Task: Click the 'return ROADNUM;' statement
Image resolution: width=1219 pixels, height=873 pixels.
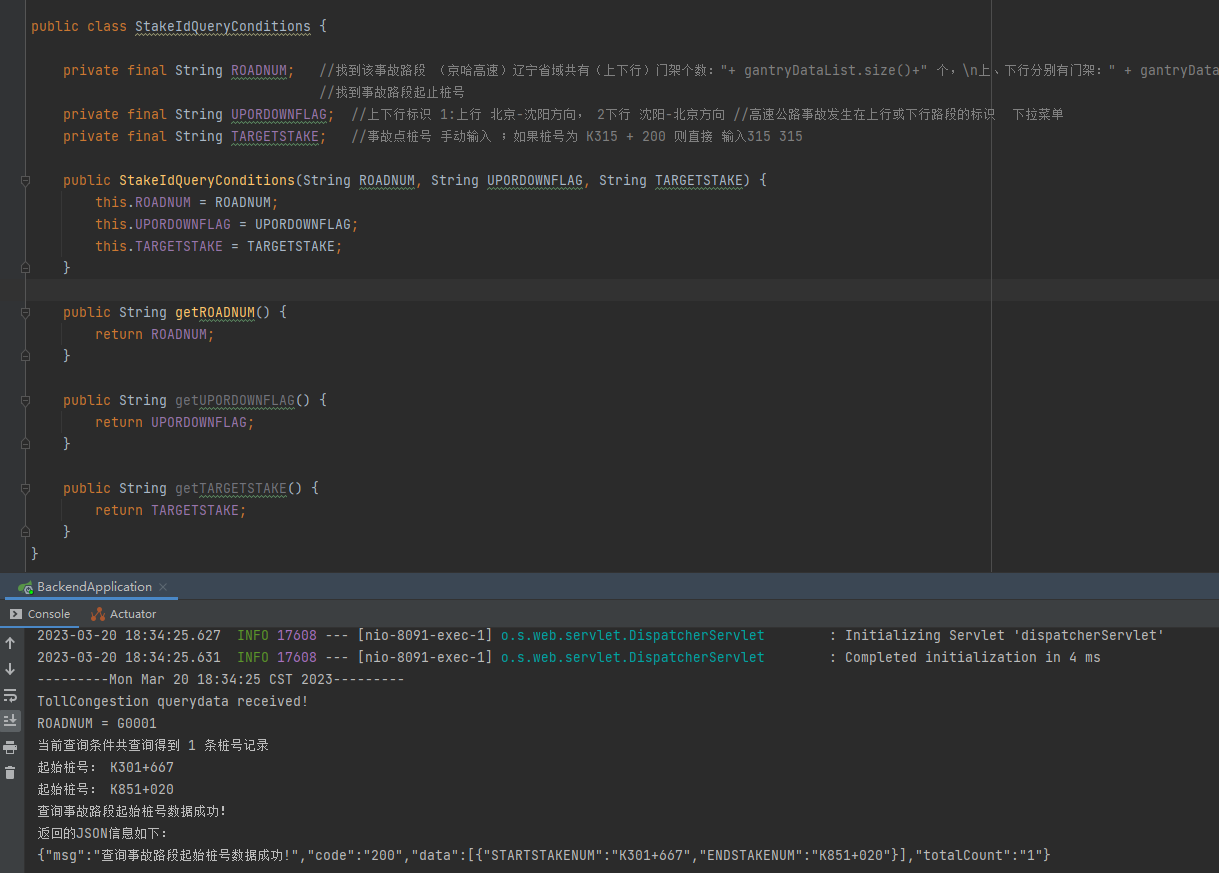Action: [x=155, y=334]
